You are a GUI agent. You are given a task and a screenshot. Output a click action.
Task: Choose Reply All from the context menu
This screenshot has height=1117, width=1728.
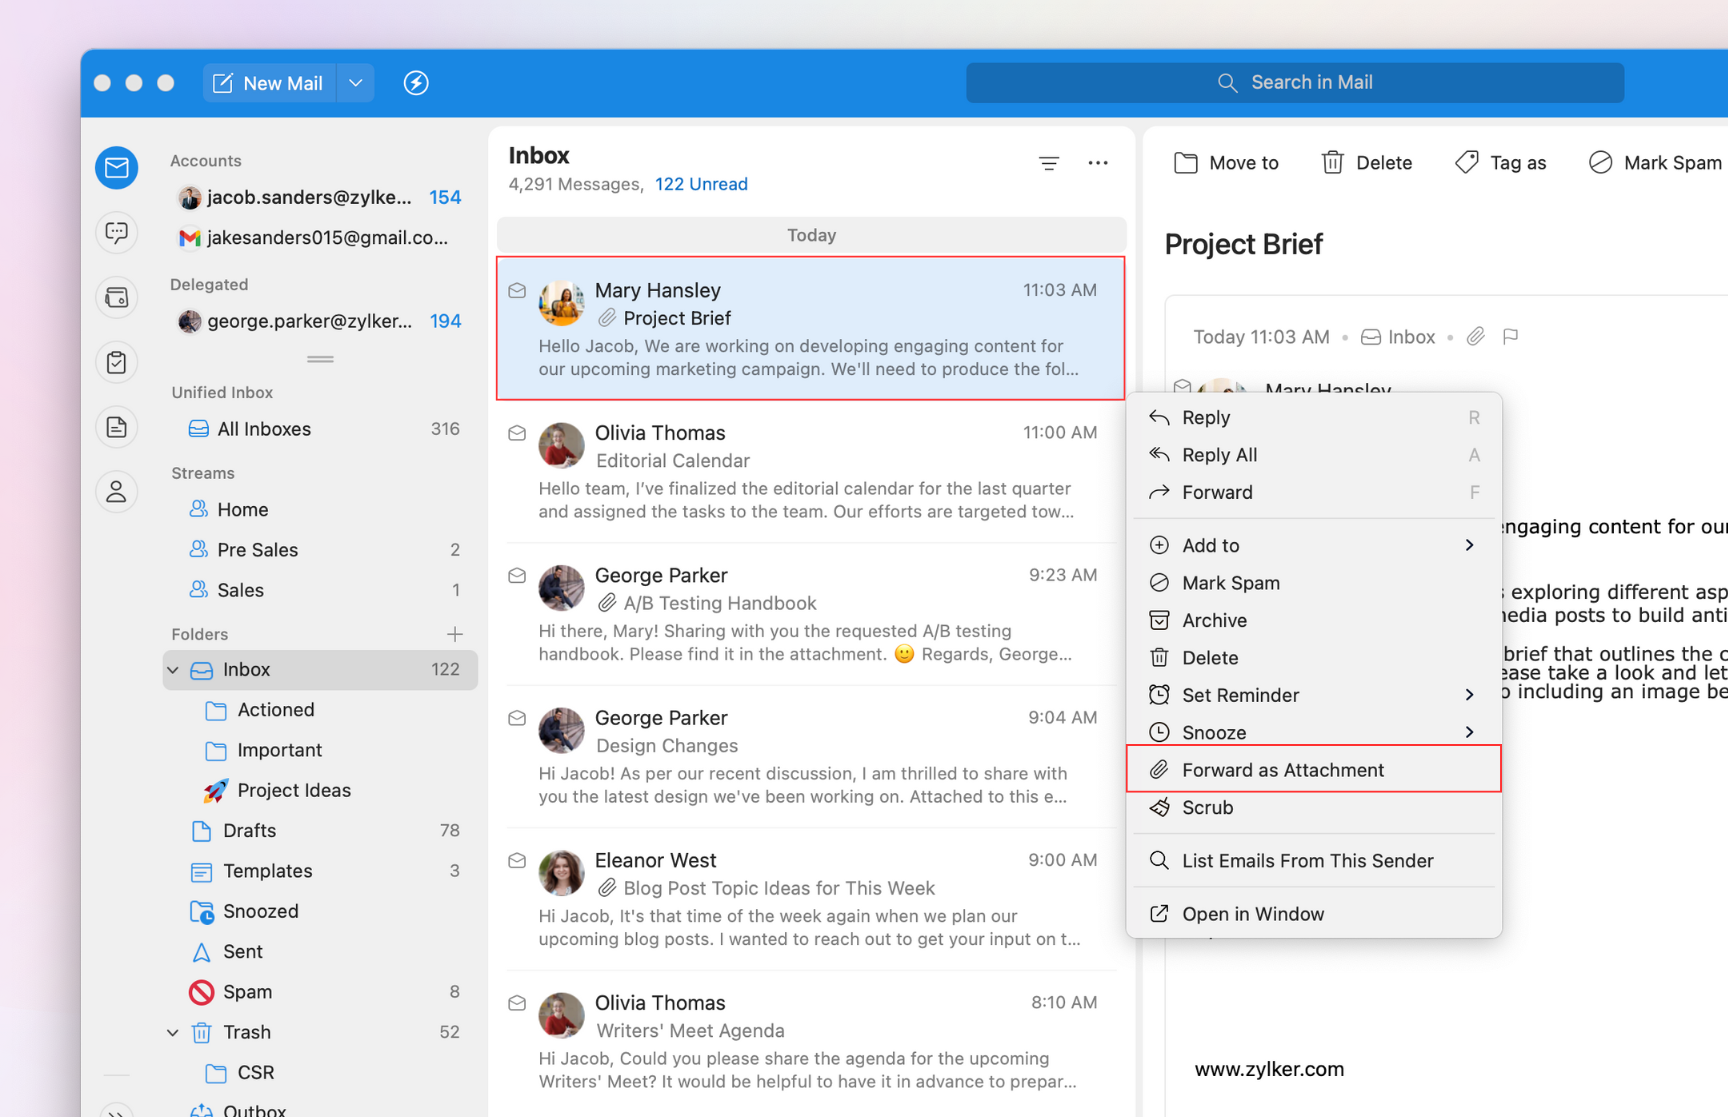[x=1314, y=455]
